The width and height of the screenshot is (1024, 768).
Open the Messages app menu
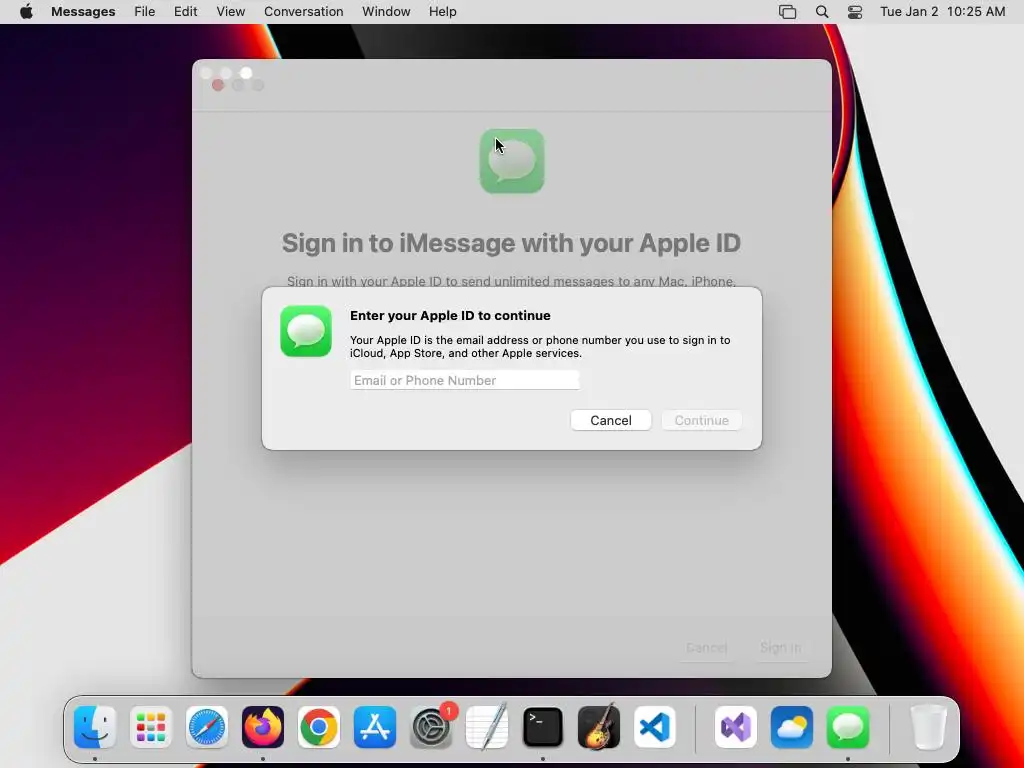coord(83,12)
